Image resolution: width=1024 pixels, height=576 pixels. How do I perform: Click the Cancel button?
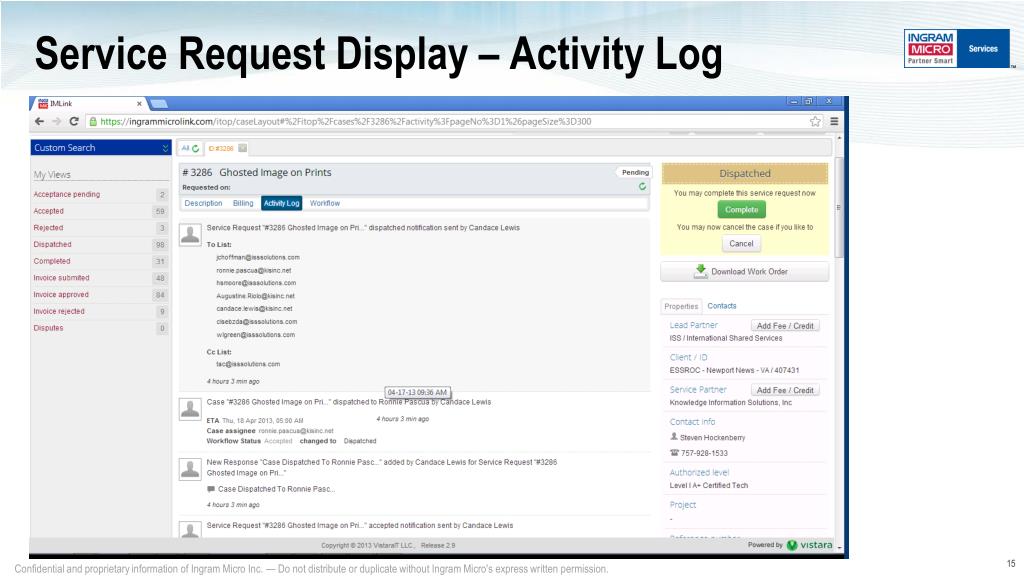[741, 244]
